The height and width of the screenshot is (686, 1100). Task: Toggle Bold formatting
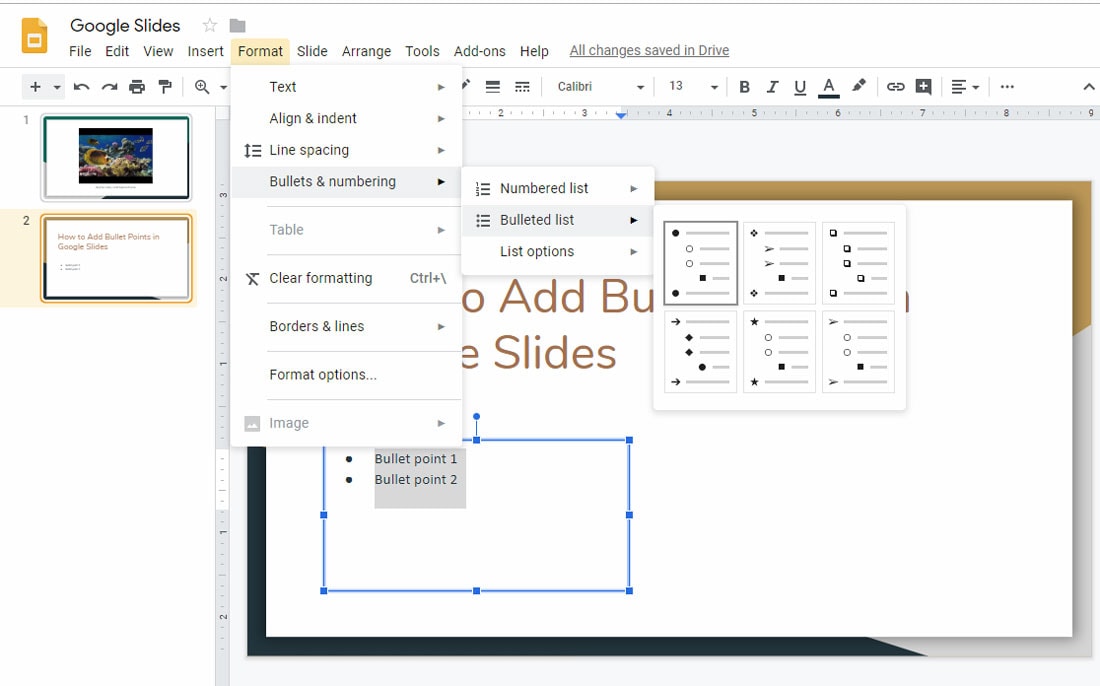[744, 87]
